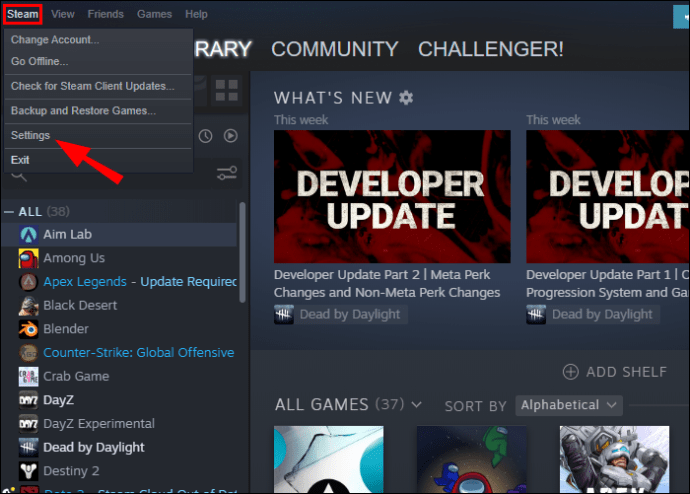The width and height of the screenshot is (690, 494).
Task: Open advanced library filter options
Action: pyautogui.click(x=227, y=175)
